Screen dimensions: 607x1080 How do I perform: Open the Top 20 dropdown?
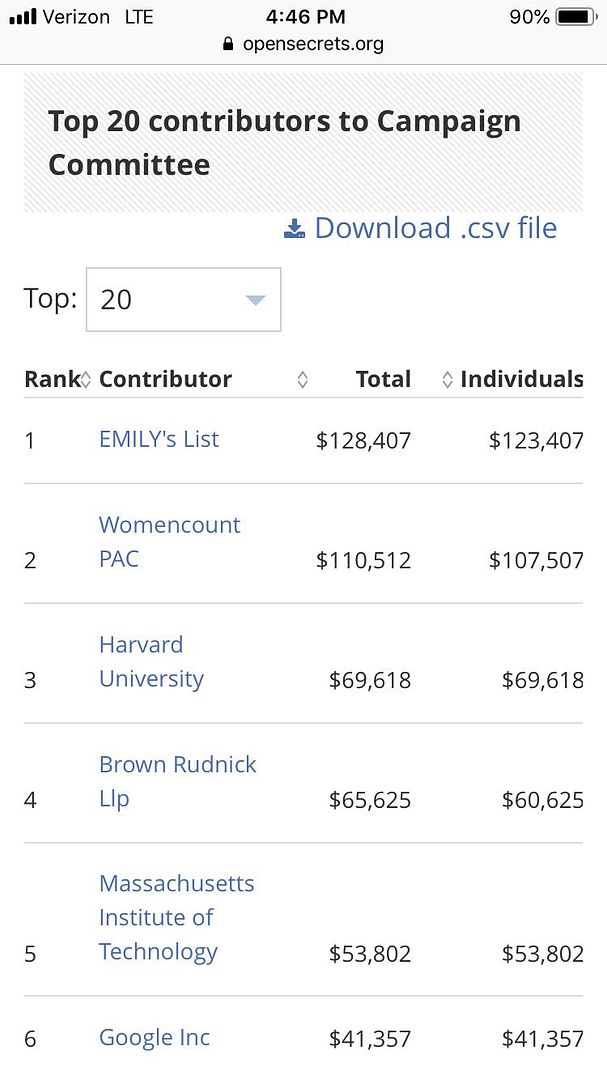click(183, 299)
